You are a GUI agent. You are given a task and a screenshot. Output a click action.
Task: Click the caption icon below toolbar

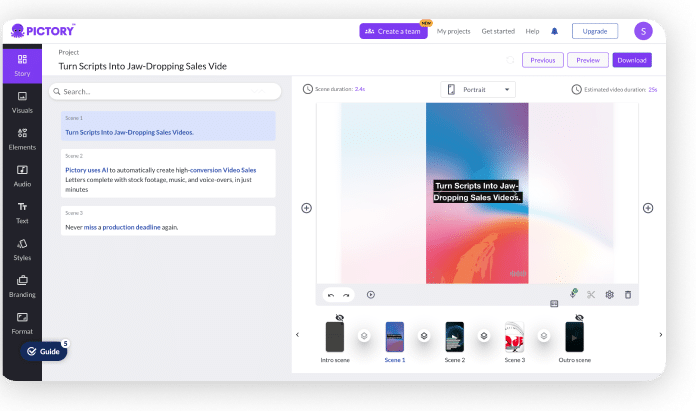pos(554,304)
